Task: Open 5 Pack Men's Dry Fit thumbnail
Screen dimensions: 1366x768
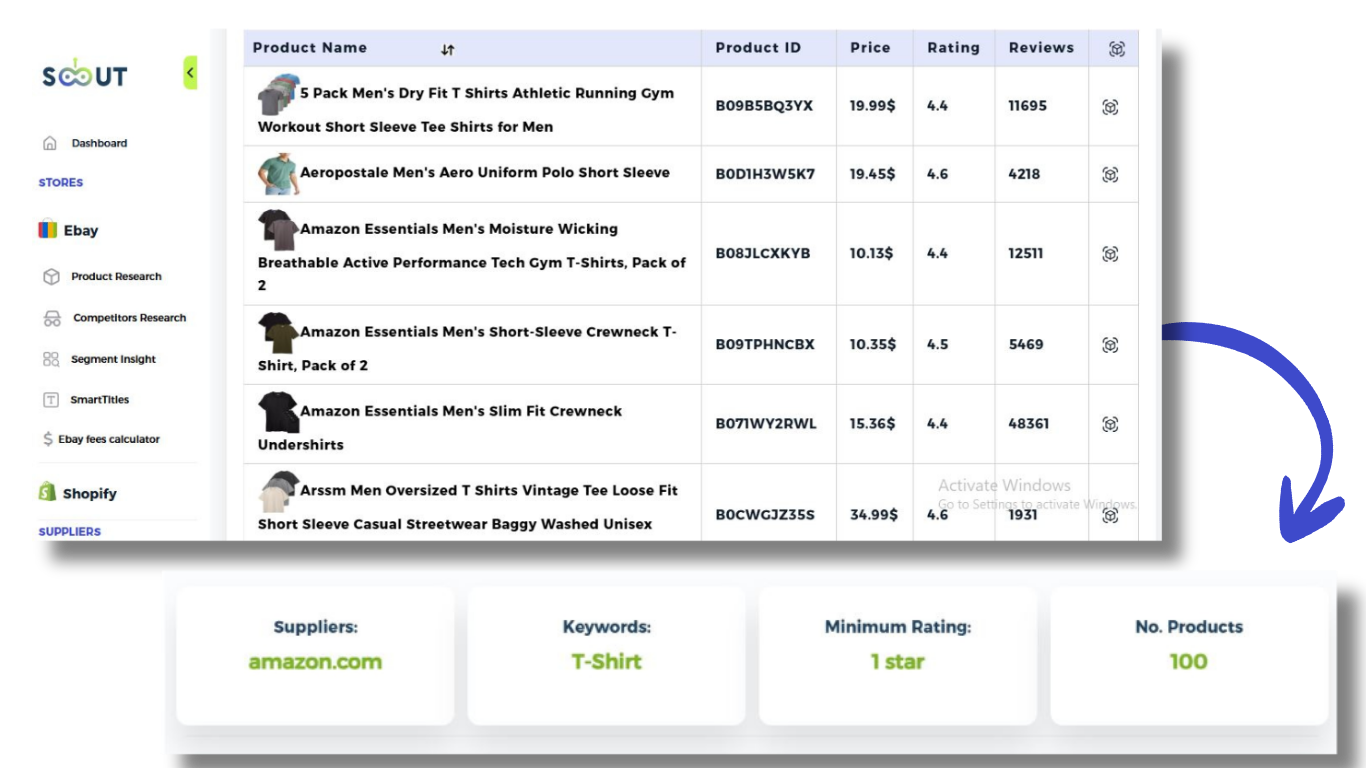Action: [x=278, y=94]
